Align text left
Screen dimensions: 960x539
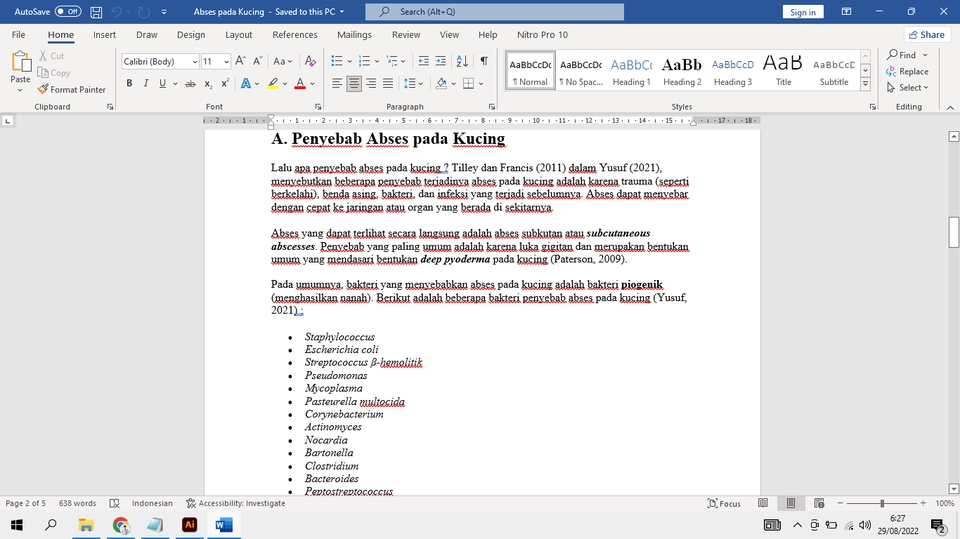tap(337, 83)
